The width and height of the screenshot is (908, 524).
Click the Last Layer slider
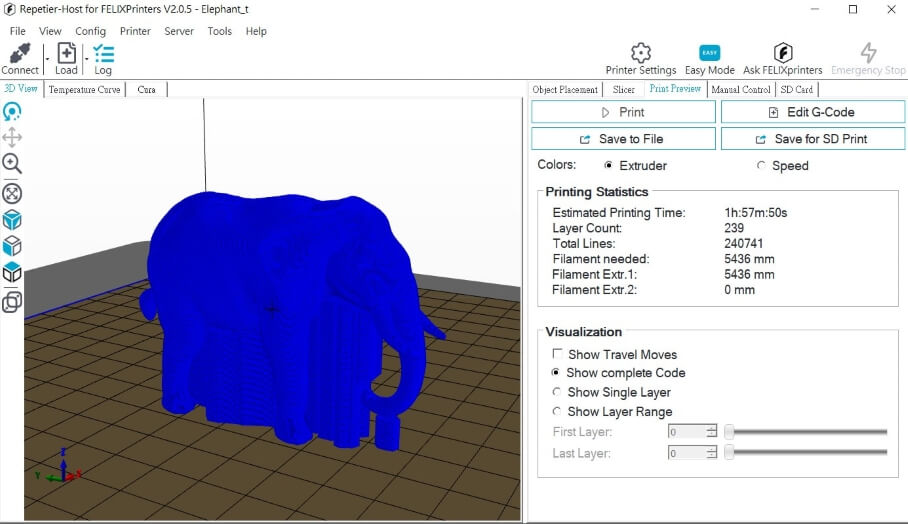coord(806,452)
